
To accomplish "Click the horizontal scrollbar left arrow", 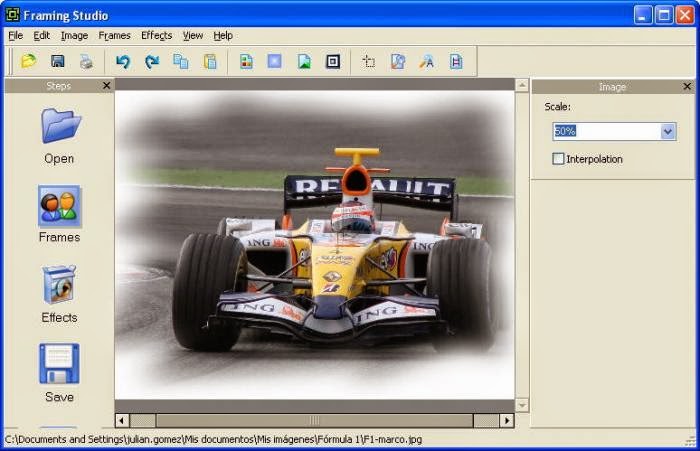I will click(x=122, y=421).
